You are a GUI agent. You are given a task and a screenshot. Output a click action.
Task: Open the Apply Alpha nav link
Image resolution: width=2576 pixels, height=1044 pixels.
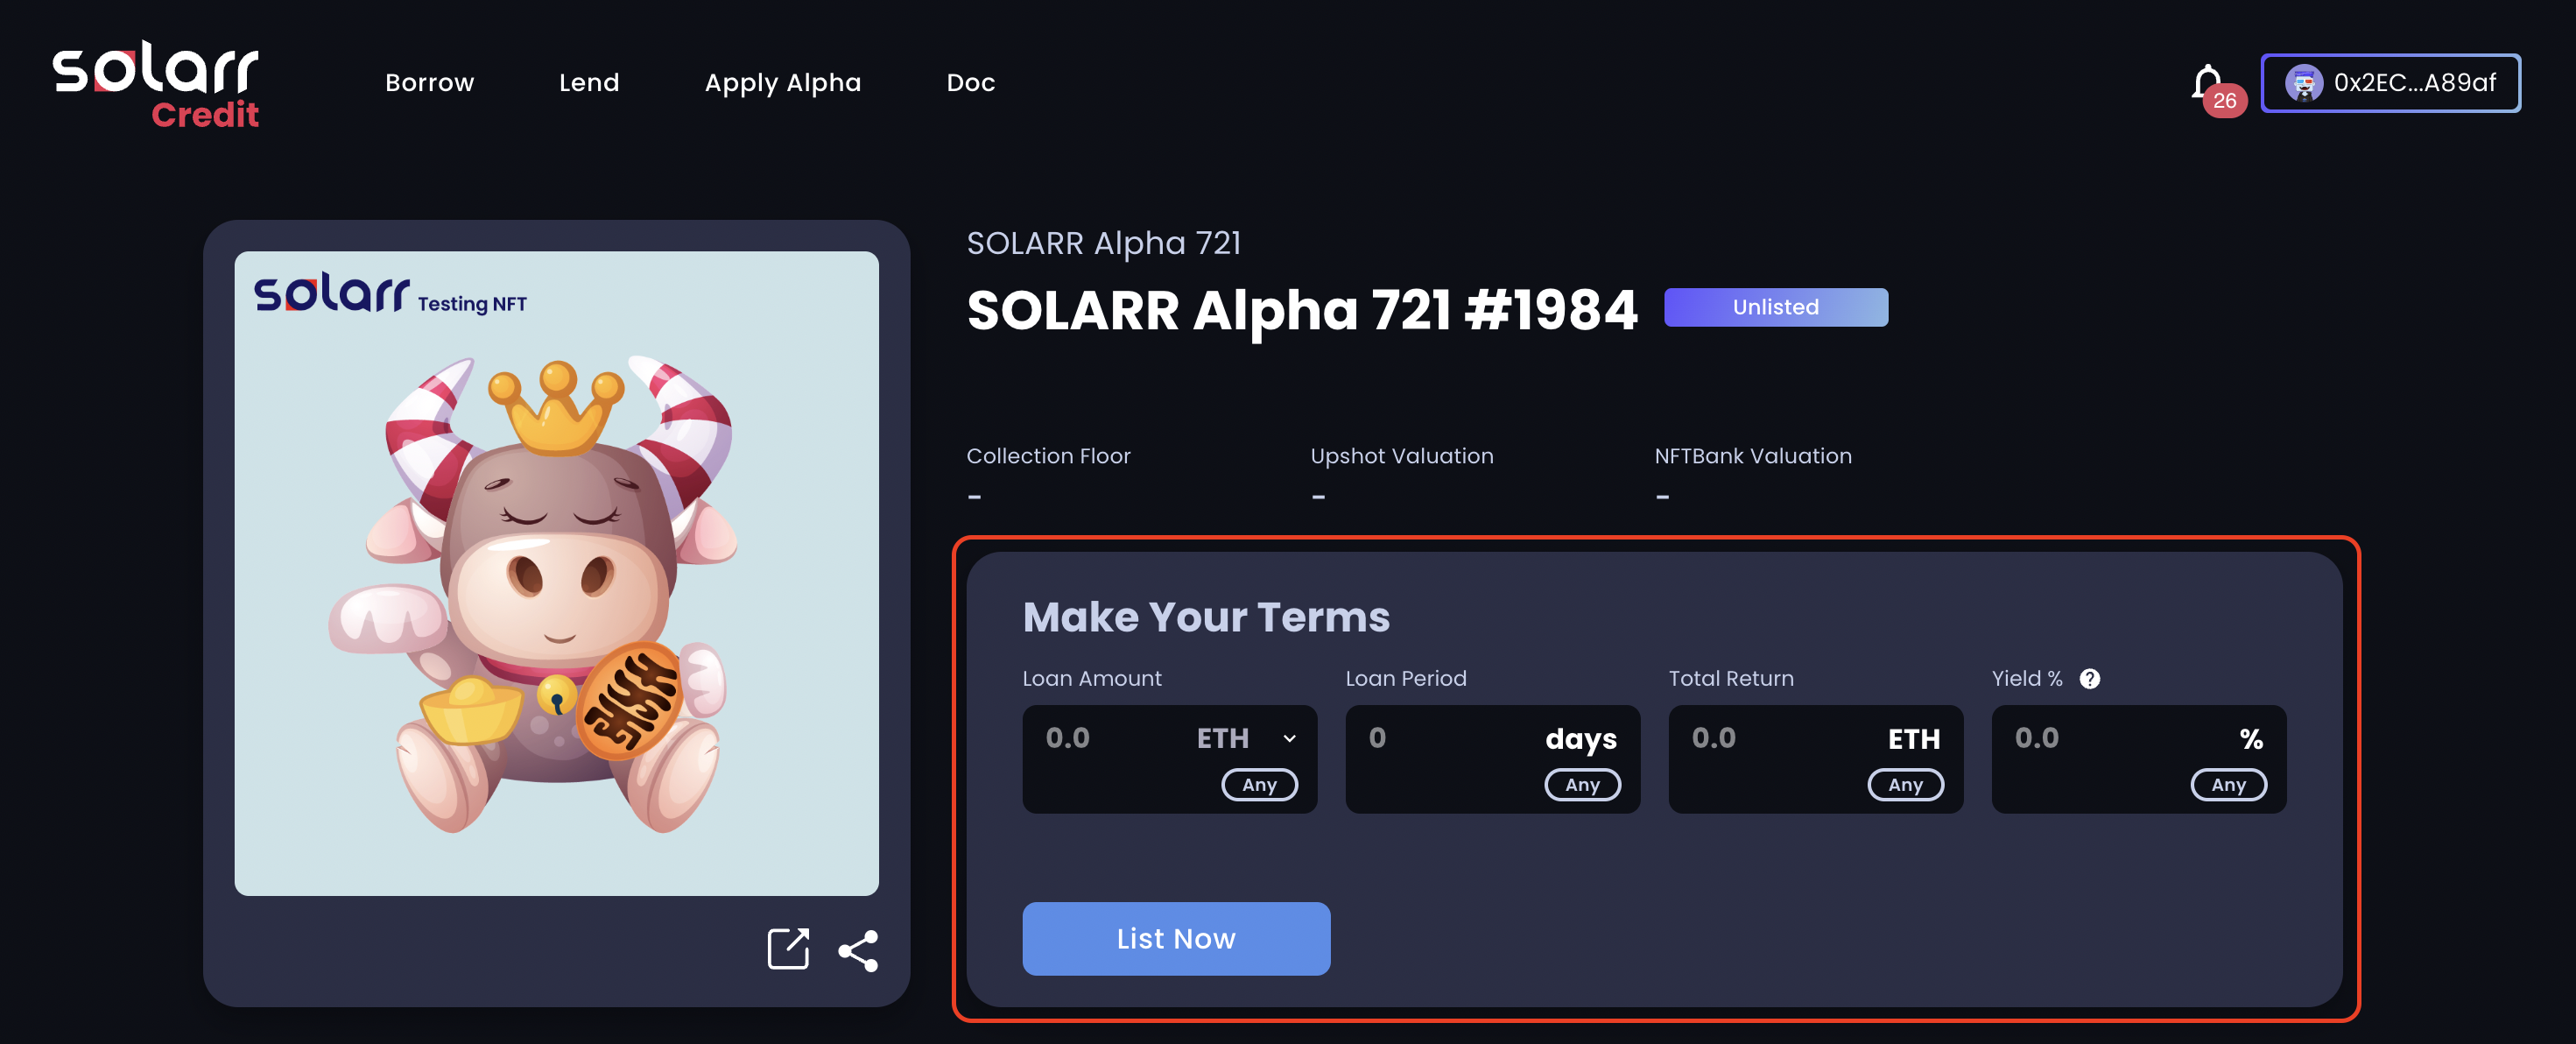pos(782,83)
